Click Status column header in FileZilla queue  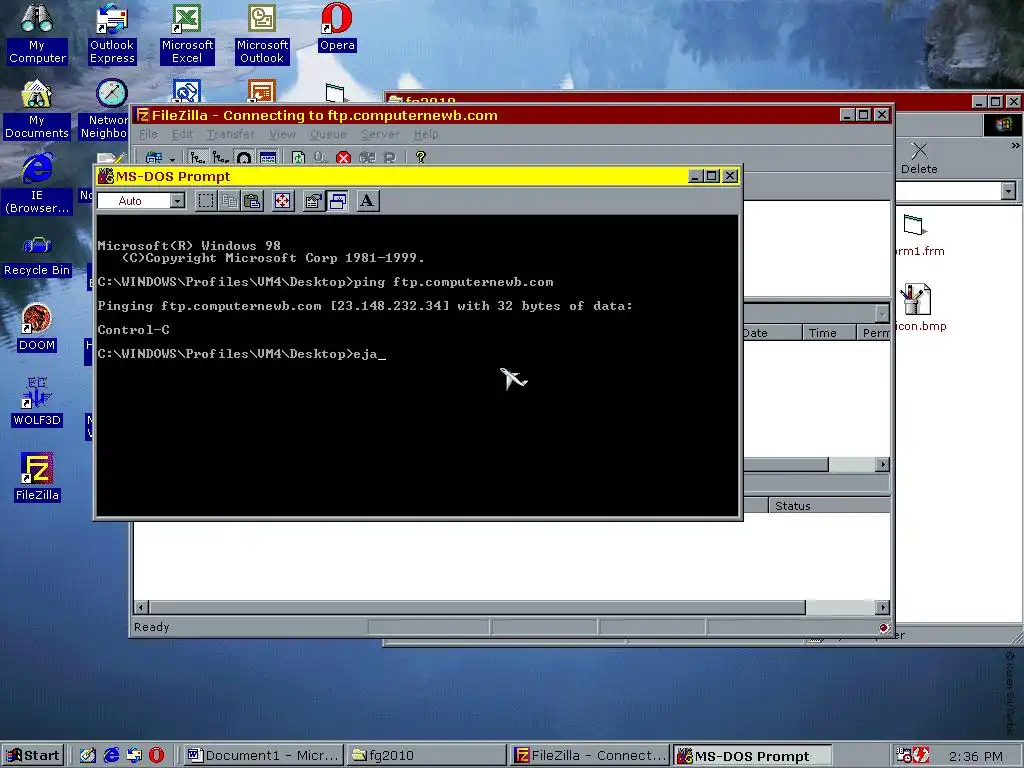pos(829,505)
